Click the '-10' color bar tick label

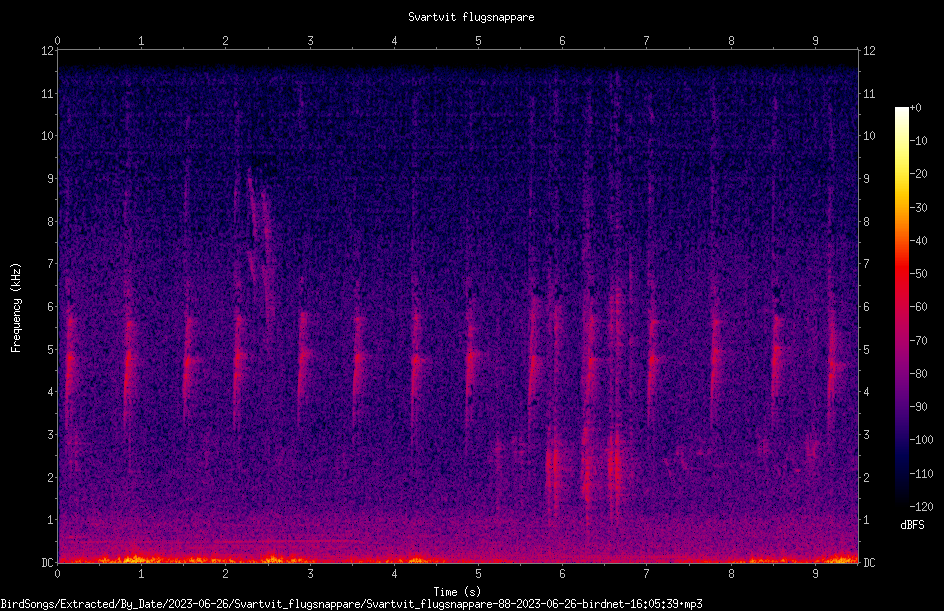tap(918, 141)
